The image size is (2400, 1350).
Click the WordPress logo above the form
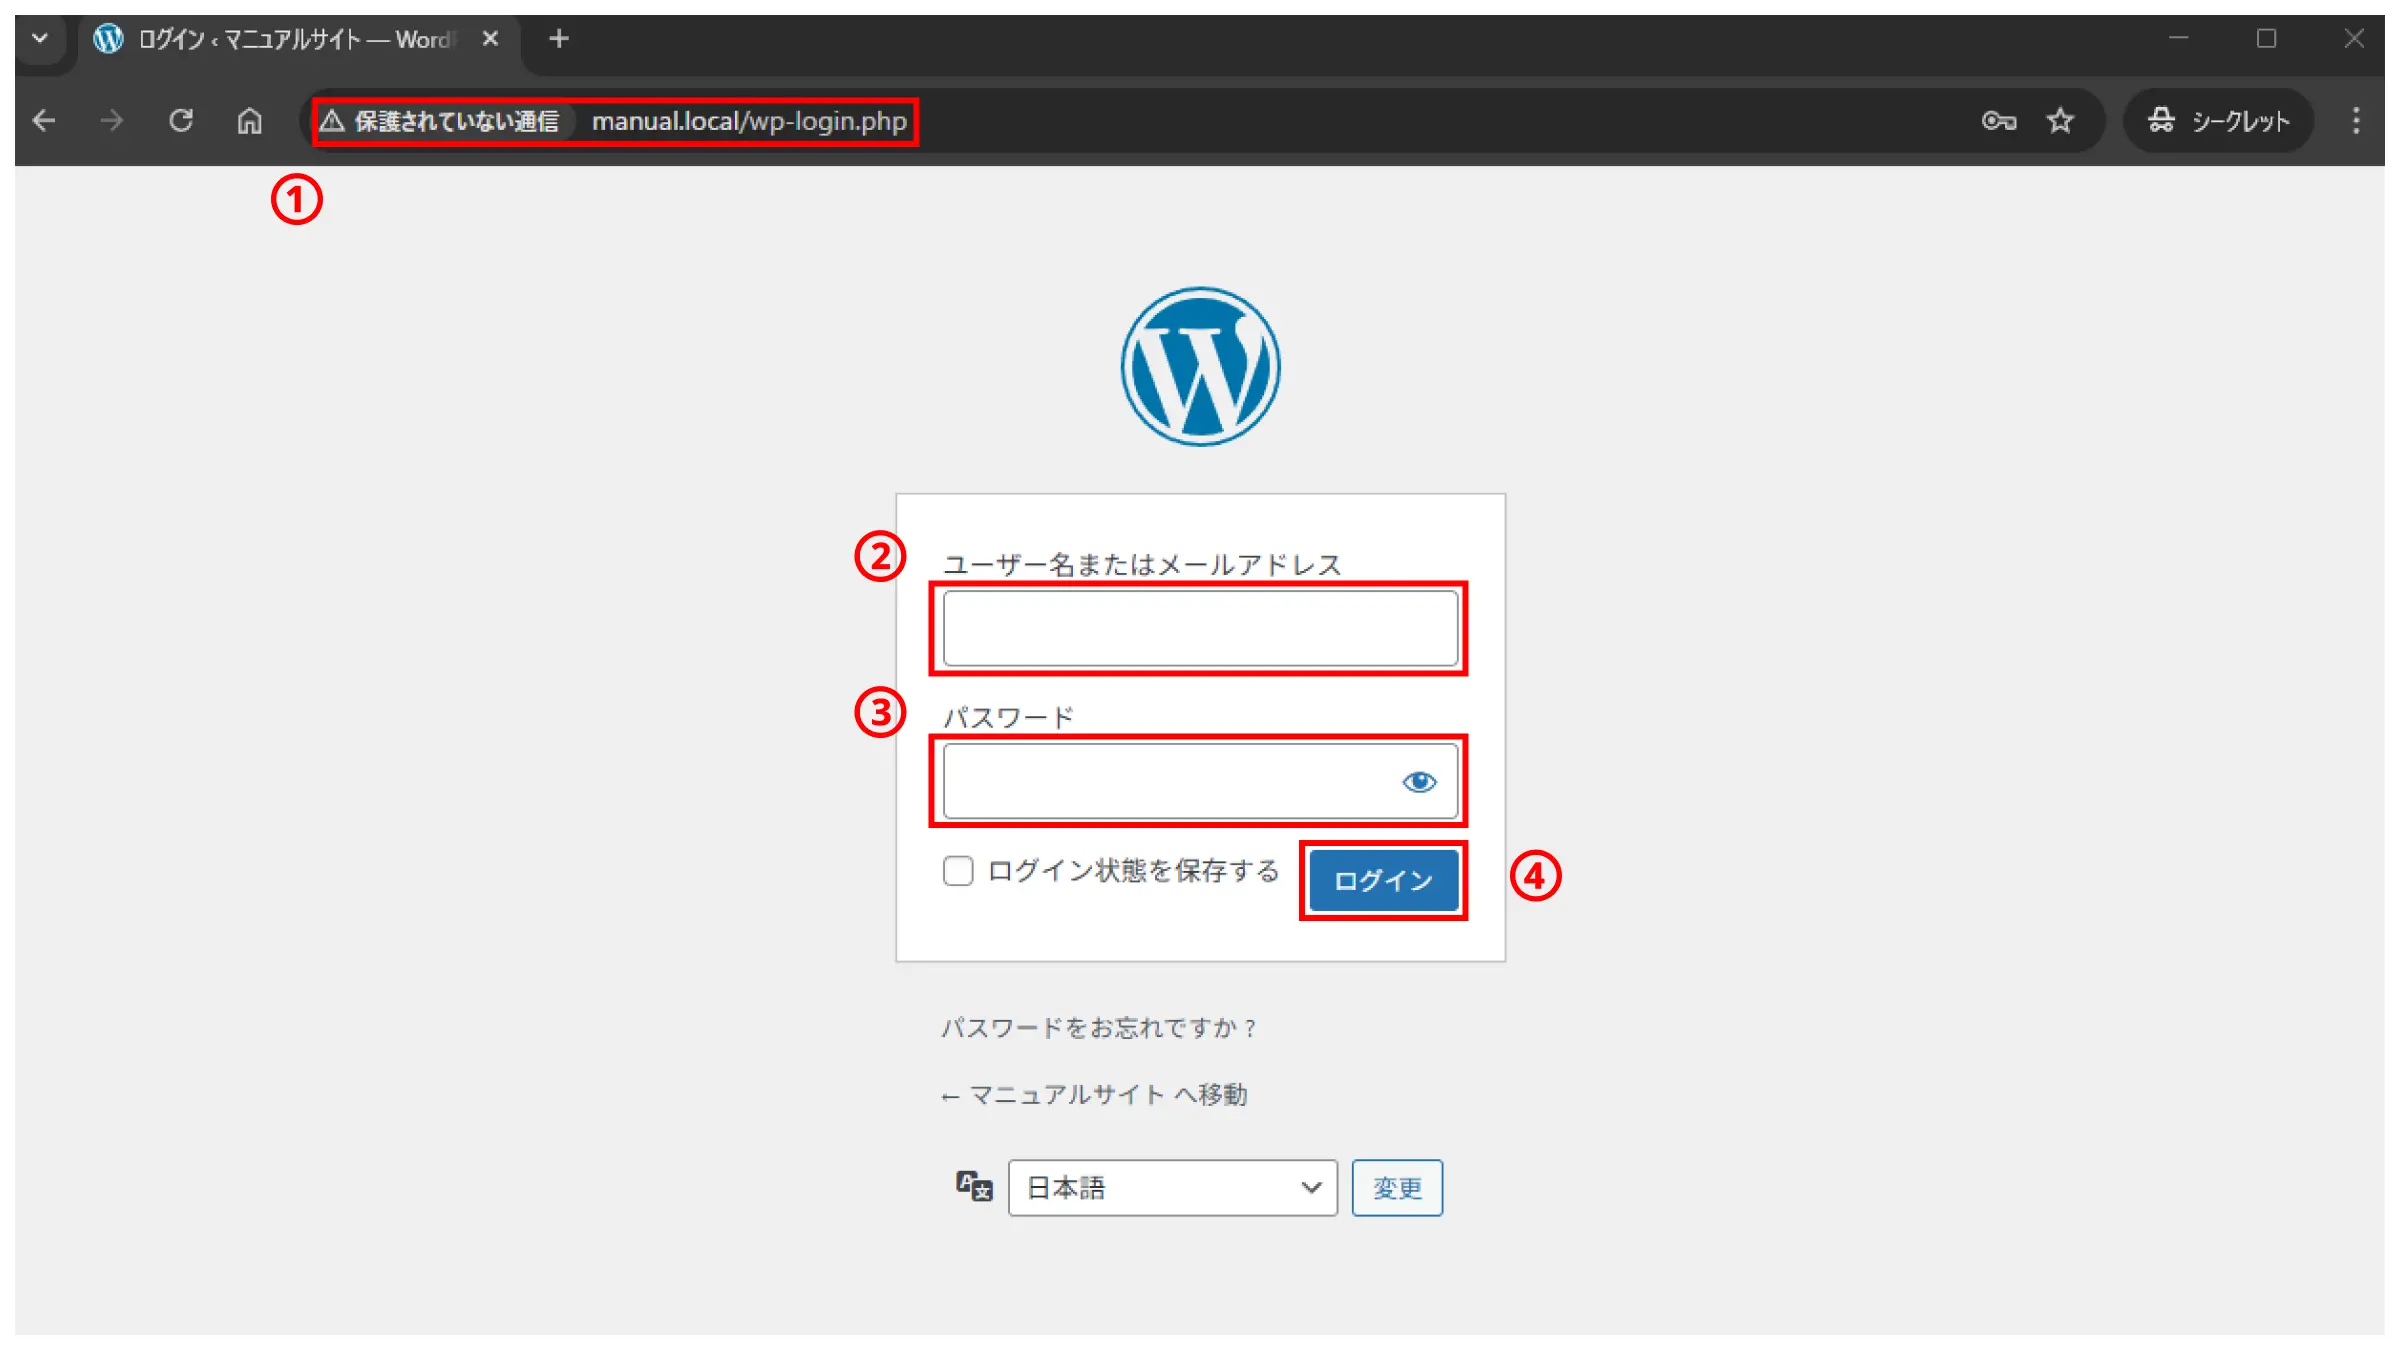(1200, 367)
